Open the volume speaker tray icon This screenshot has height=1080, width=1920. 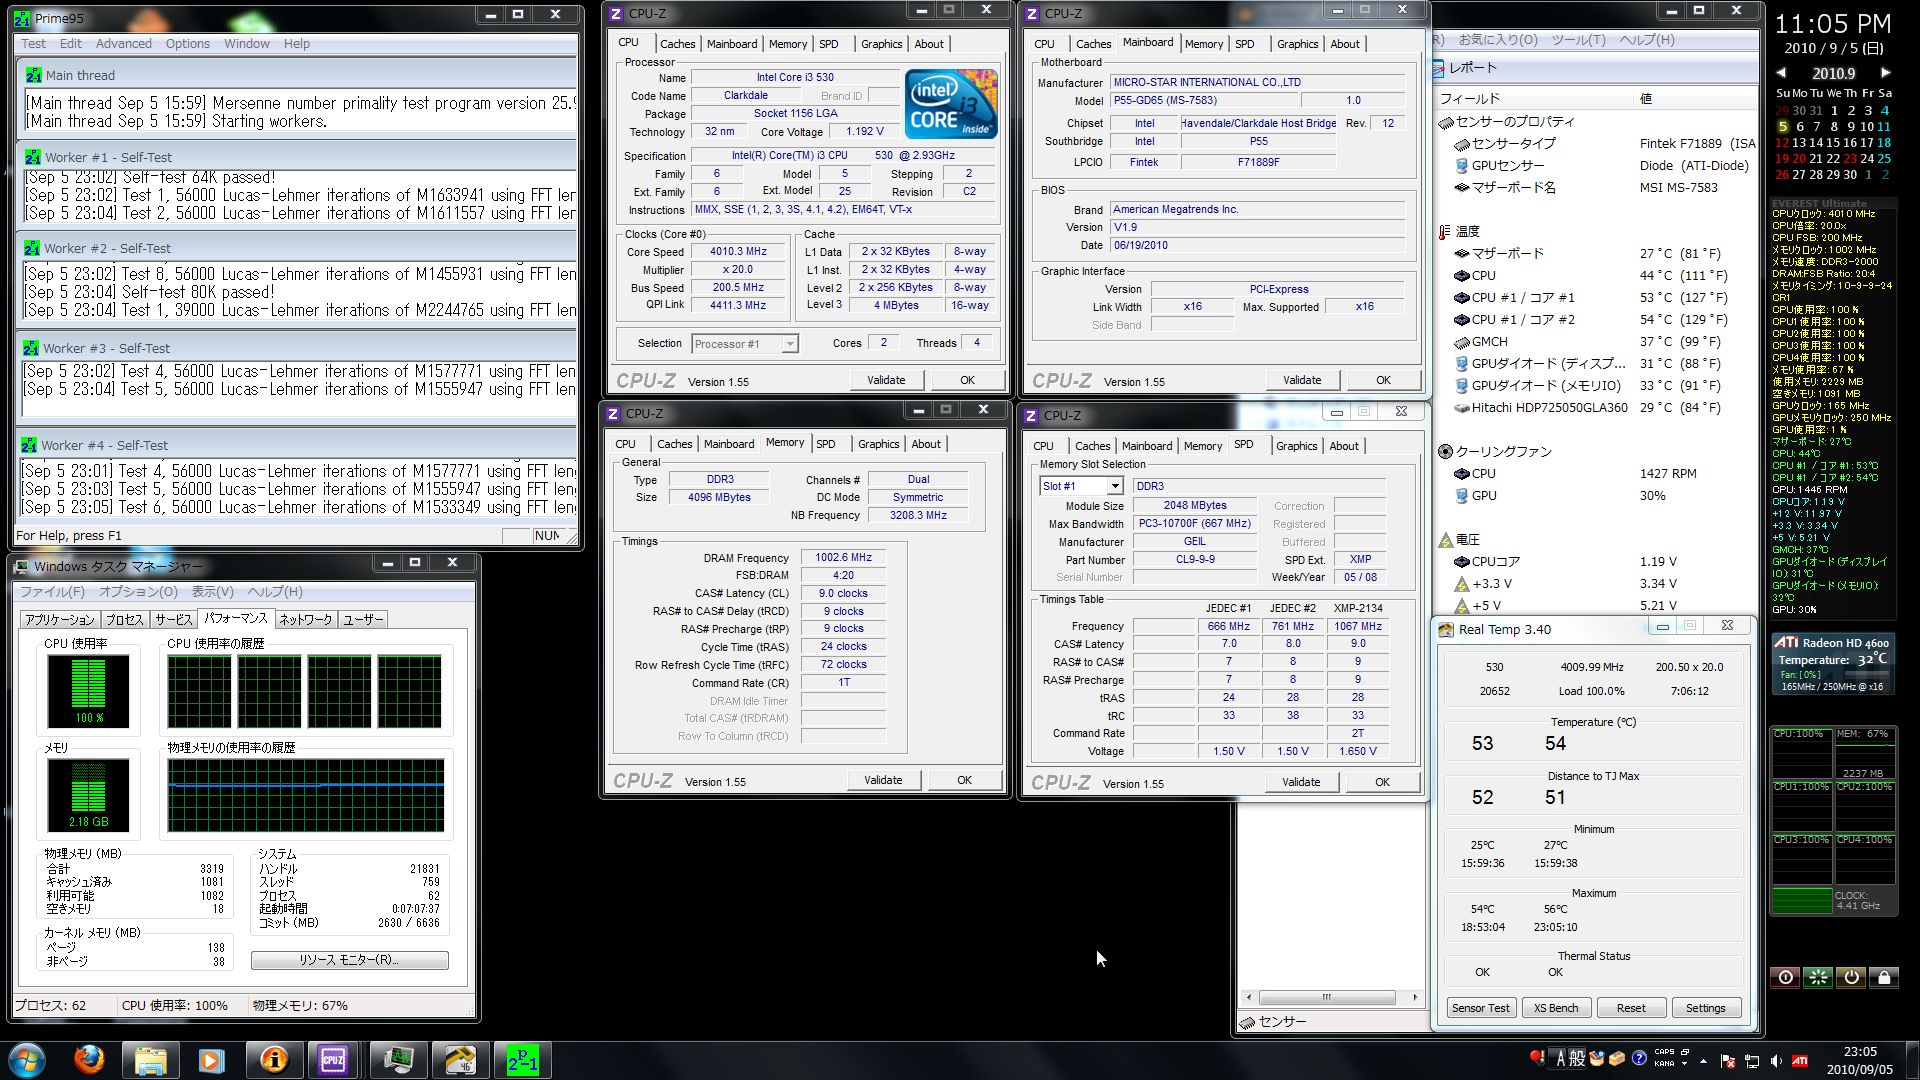click(x=1775, y=1061)
